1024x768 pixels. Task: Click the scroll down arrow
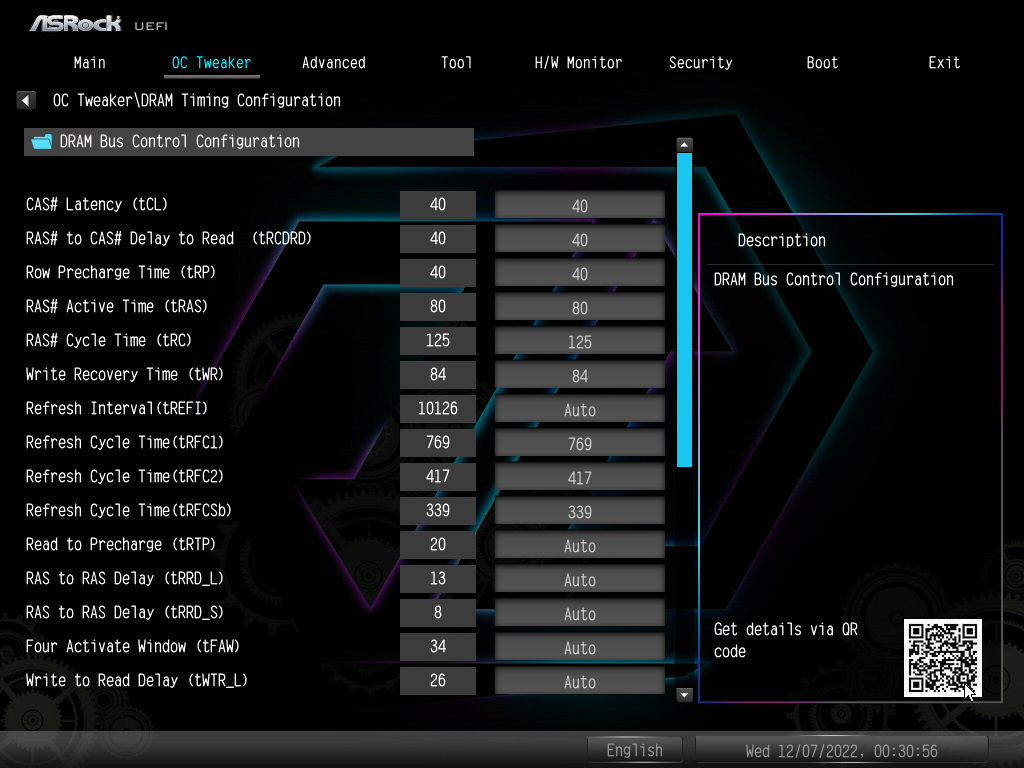tap(684, 694)
